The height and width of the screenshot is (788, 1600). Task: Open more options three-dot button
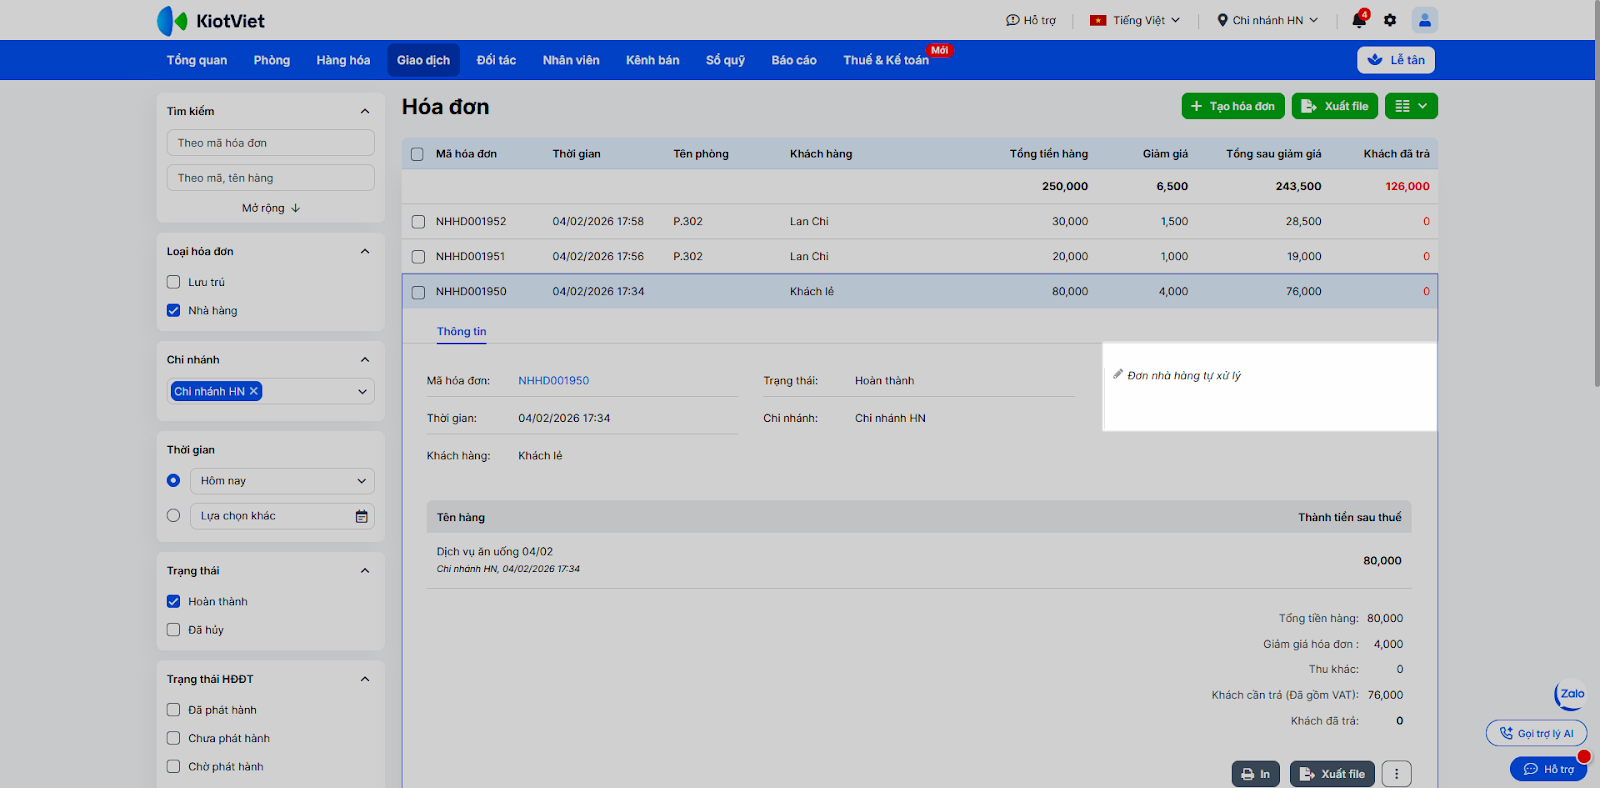pyautogui.click(x=1397, y=774)
